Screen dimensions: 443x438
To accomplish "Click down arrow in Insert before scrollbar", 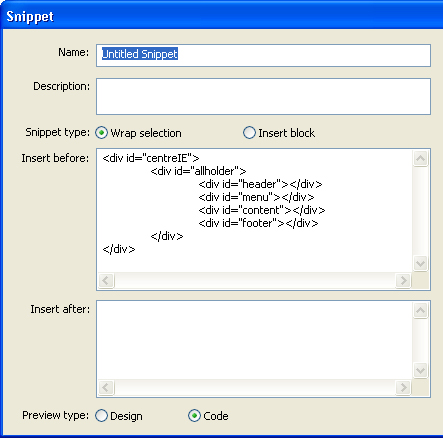I will point(420,264).
